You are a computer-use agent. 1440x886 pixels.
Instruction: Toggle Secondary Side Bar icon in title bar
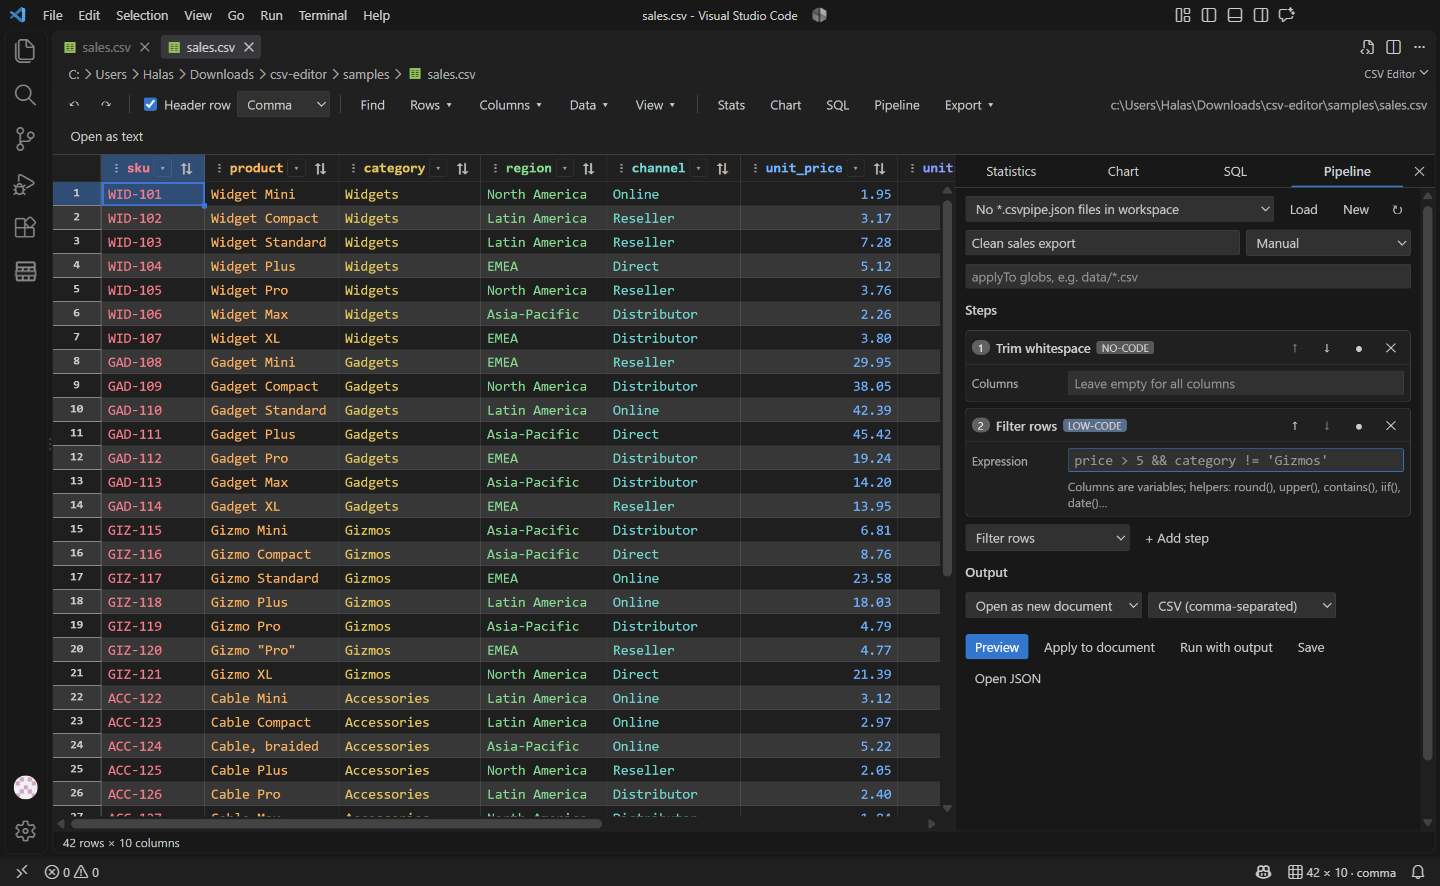[x=1261, y=15]
